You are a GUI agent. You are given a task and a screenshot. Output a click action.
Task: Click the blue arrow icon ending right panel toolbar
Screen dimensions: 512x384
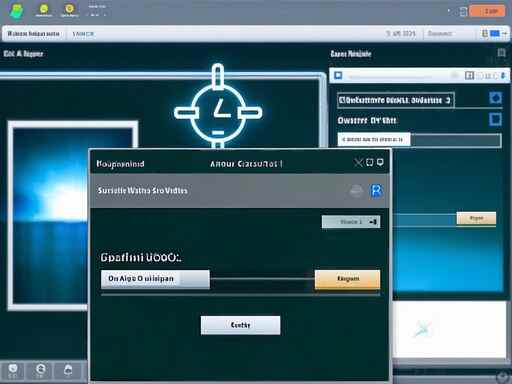[x=503, y=76]
